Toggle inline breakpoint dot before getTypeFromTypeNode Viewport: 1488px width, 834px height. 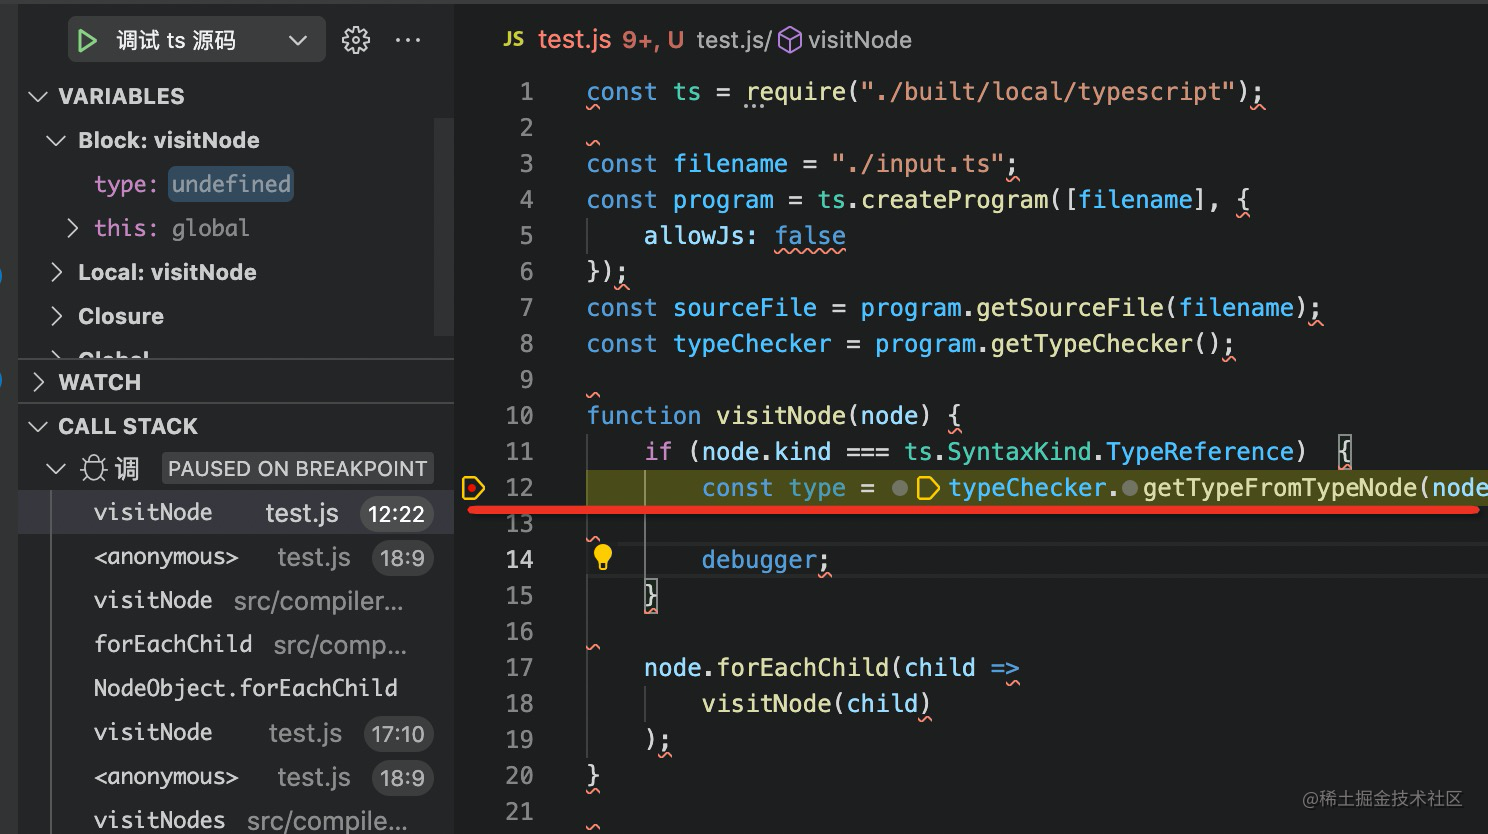1130,488
